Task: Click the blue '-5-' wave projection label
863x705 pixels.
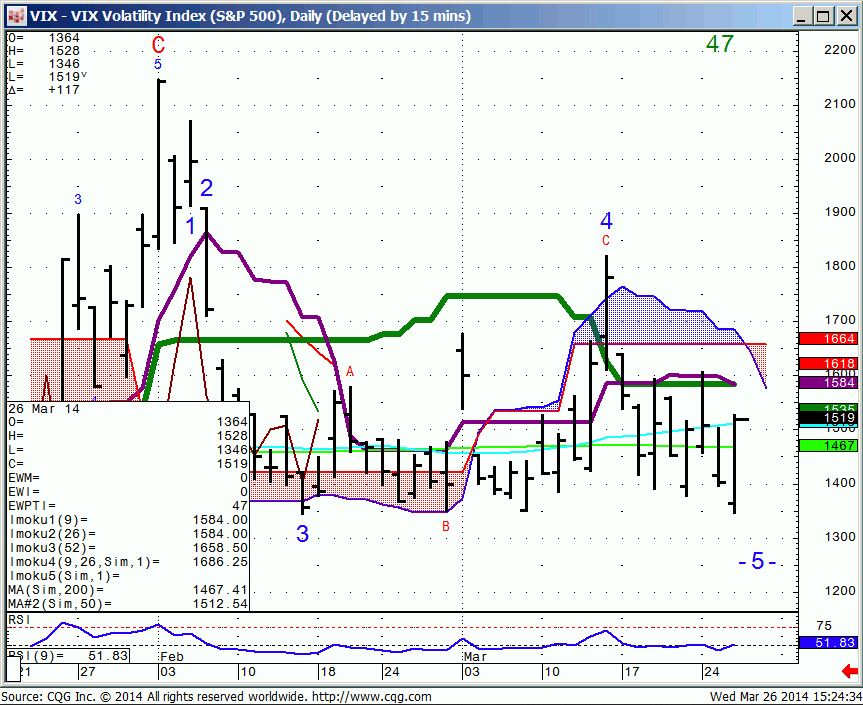Action: point(757,561)
